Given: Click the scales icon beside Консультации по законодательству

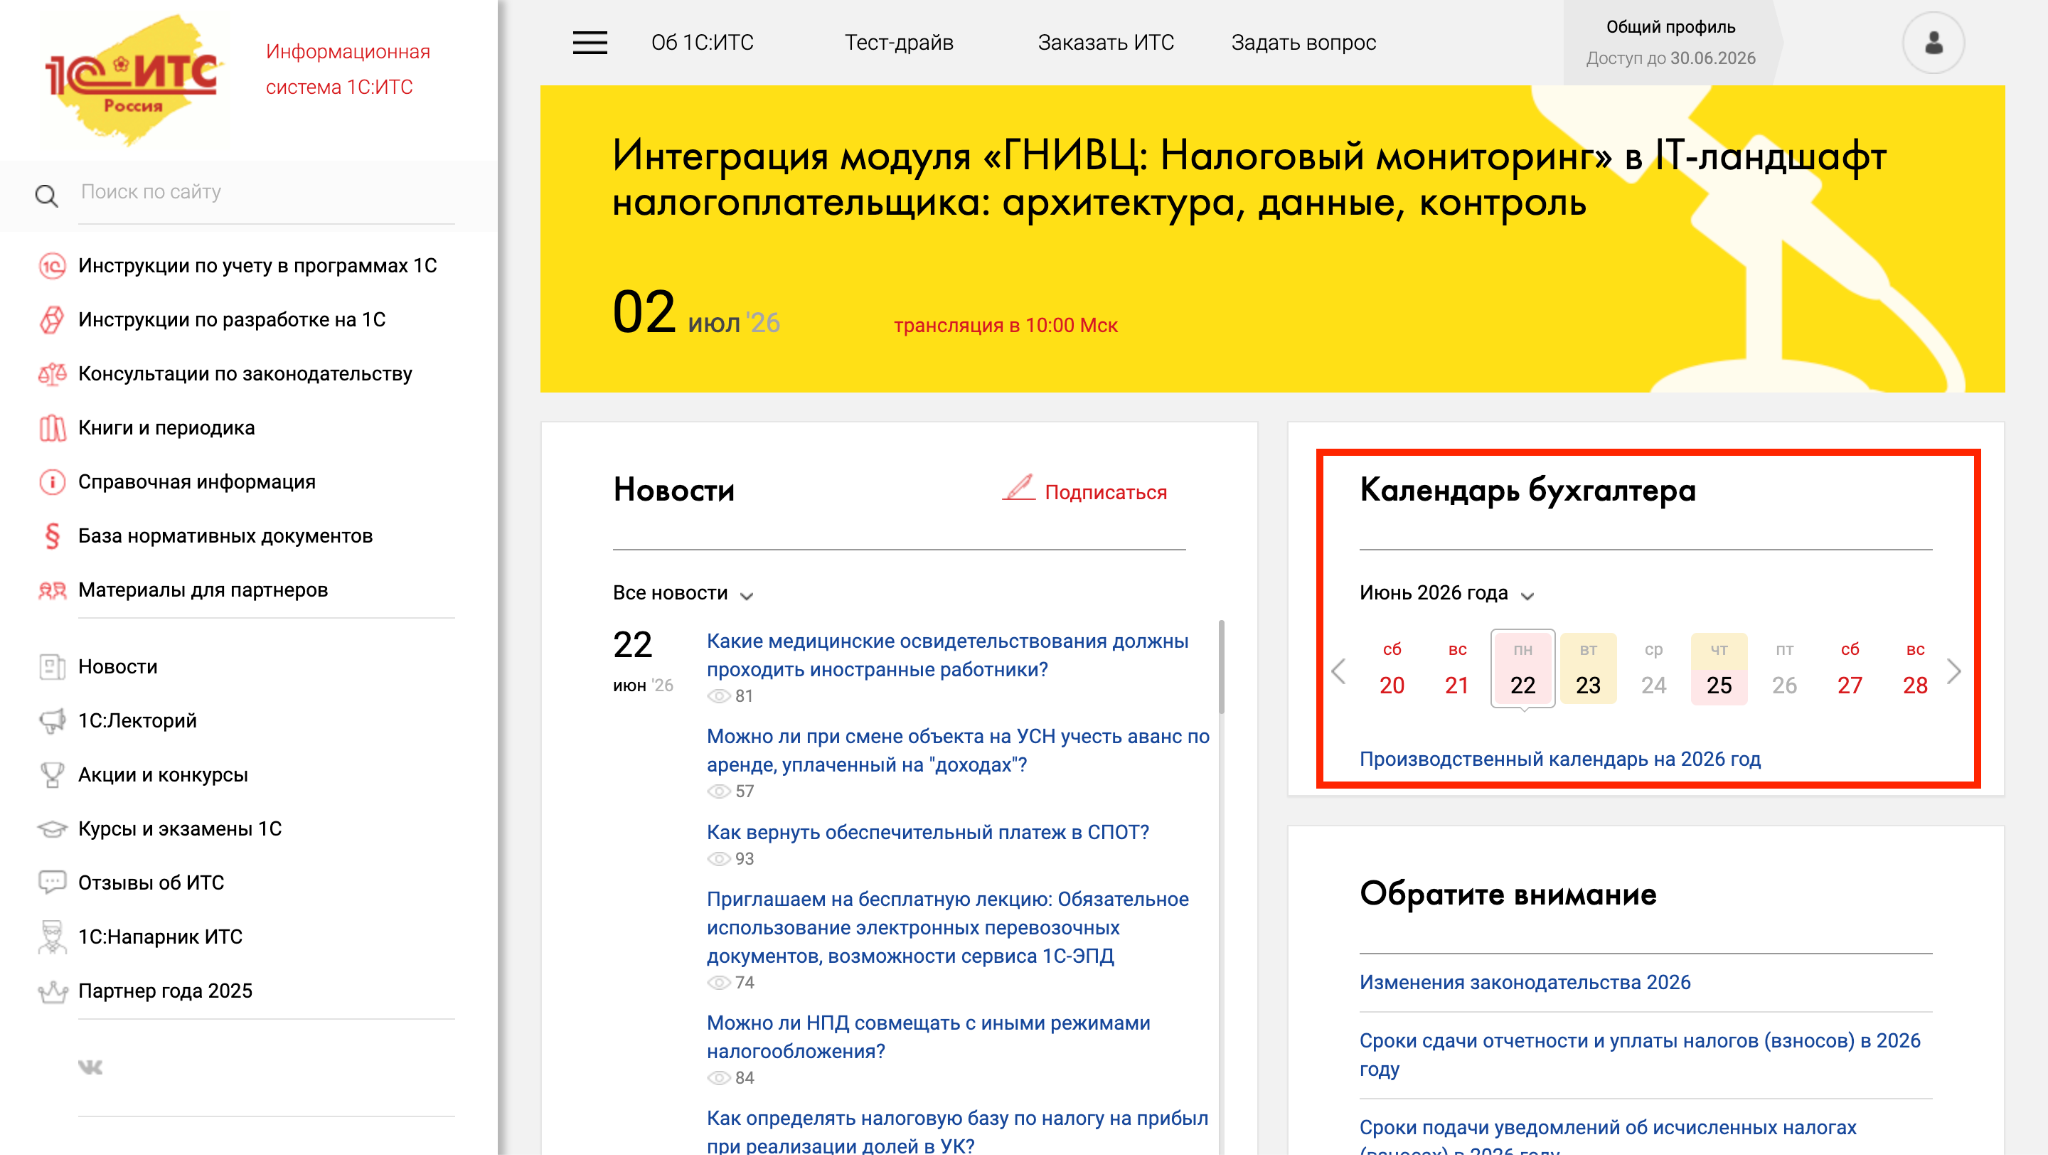Looking at the screenshot, I should 52,374.
